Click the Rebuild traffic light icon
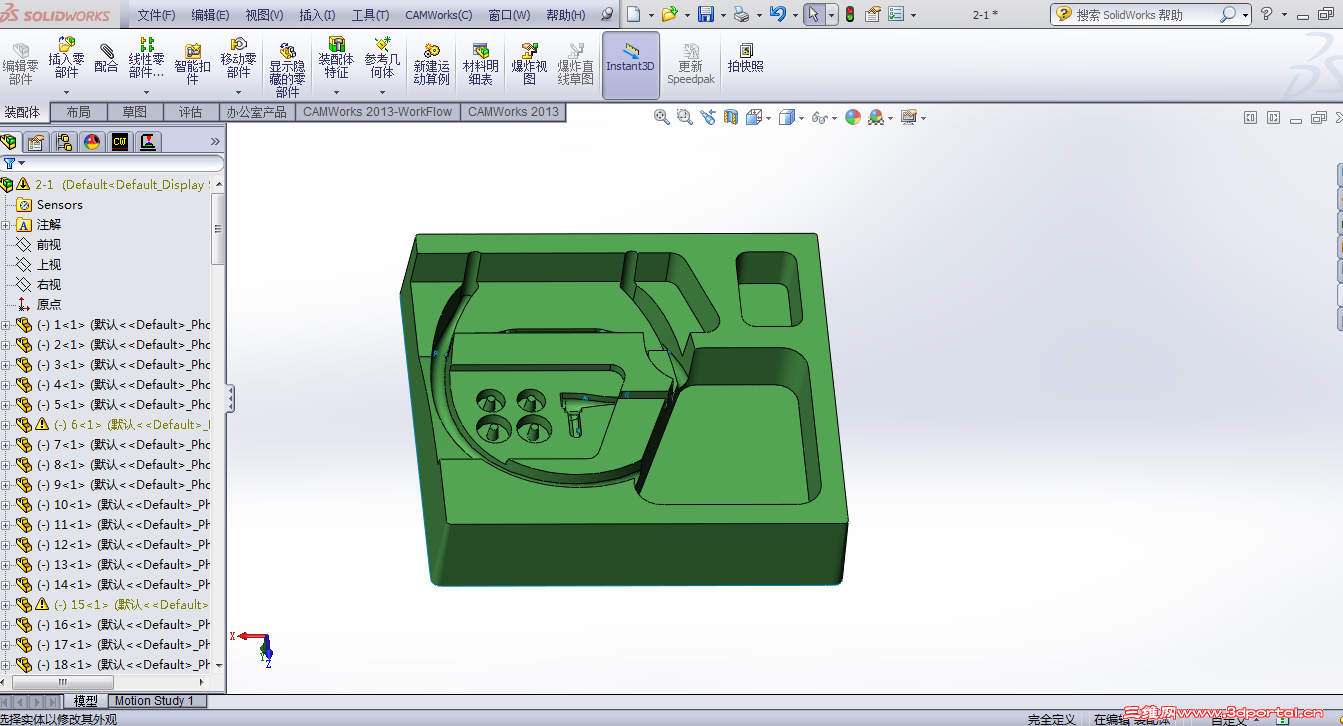The height and width of the screenshot is (726, 1343). click(x=850, y=14)
